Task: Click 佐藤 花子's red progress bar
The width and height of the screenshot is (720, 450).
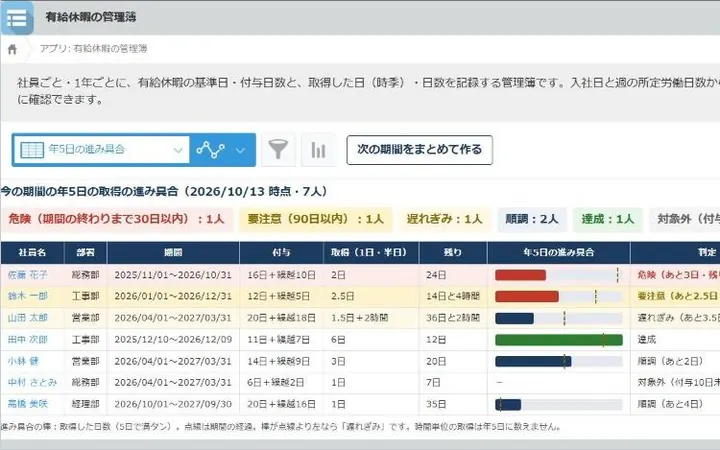Action: [x=520, y=275]
